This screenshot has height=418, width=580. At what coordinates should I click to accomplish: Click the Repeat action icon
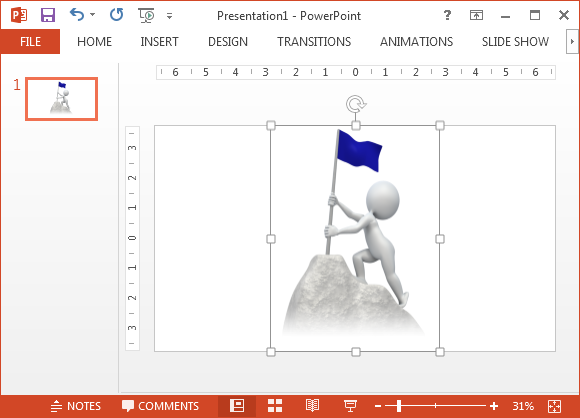point(117,15)
